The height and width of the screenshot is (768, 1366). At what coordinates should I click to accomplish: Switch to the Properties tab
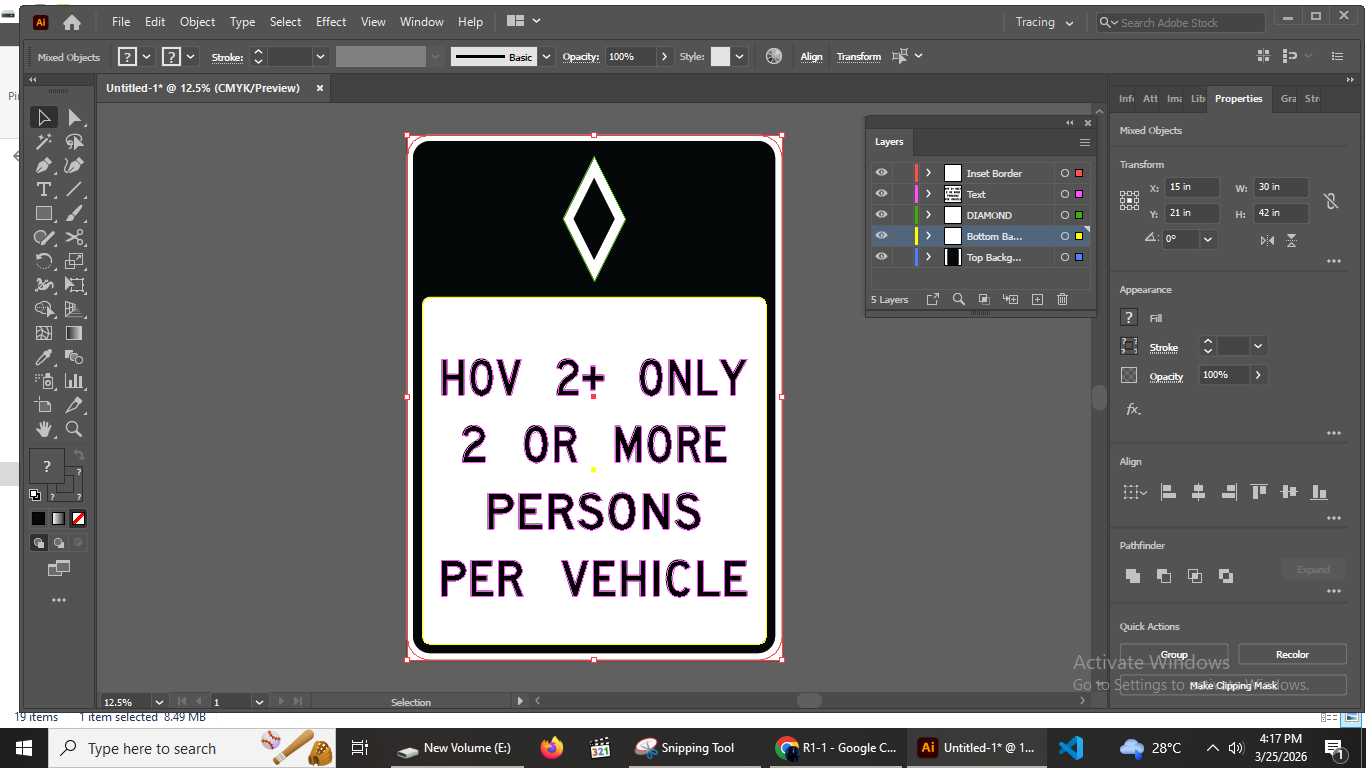coord(1238,98)
